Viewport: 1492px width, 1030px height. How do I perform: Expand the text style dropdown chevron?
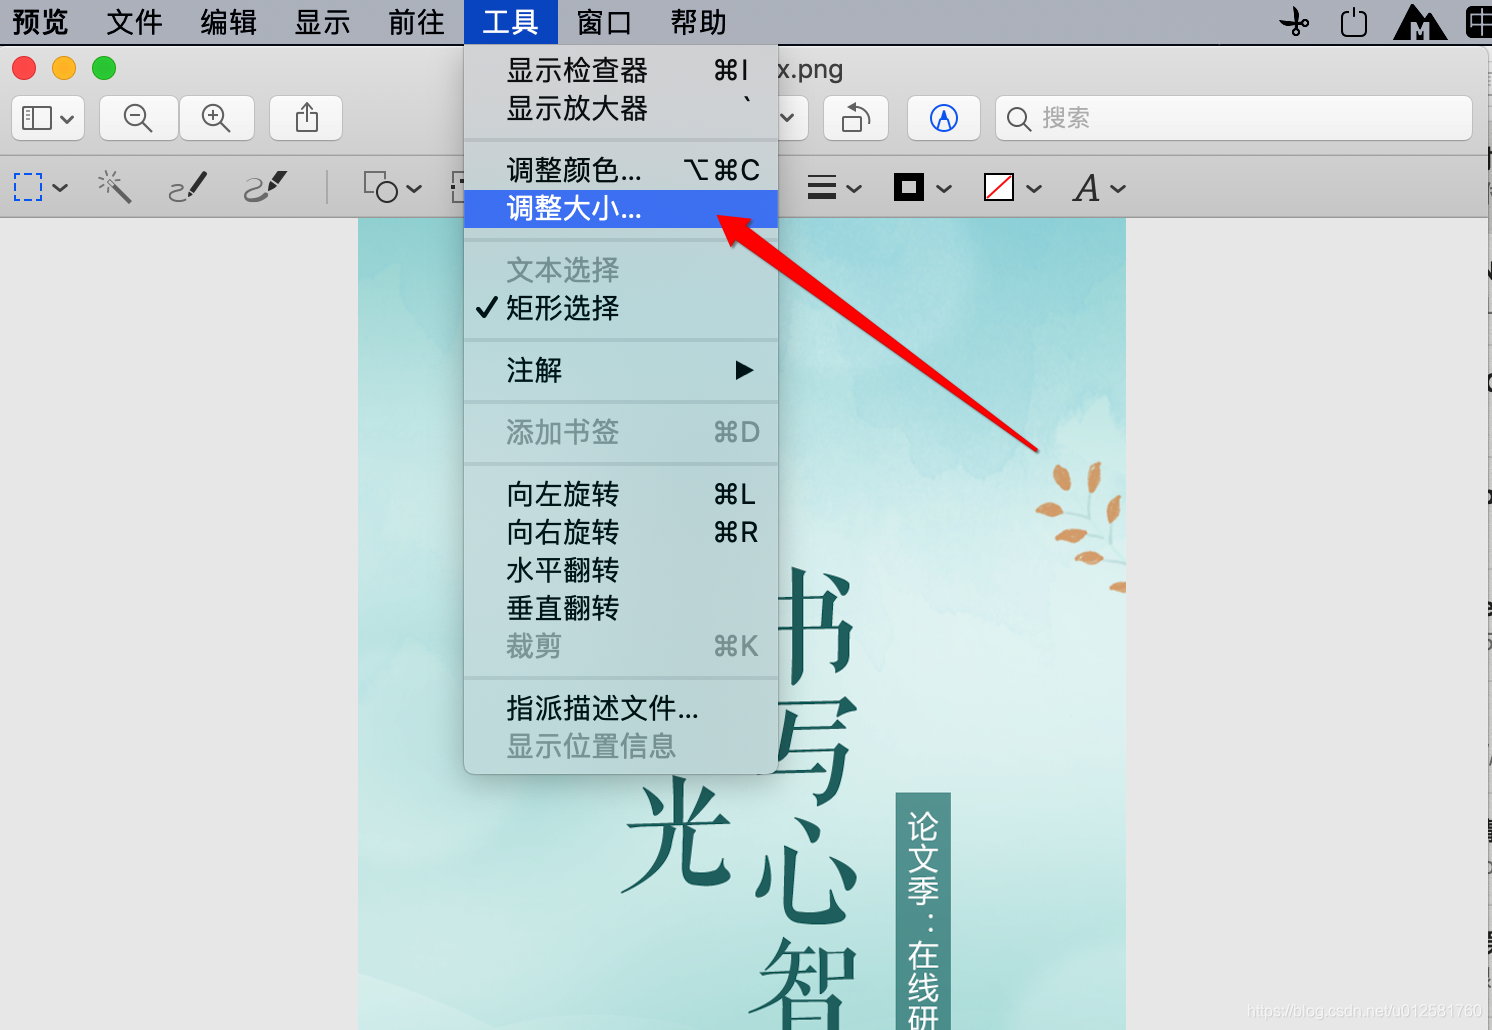click(x=1118, y=188)
